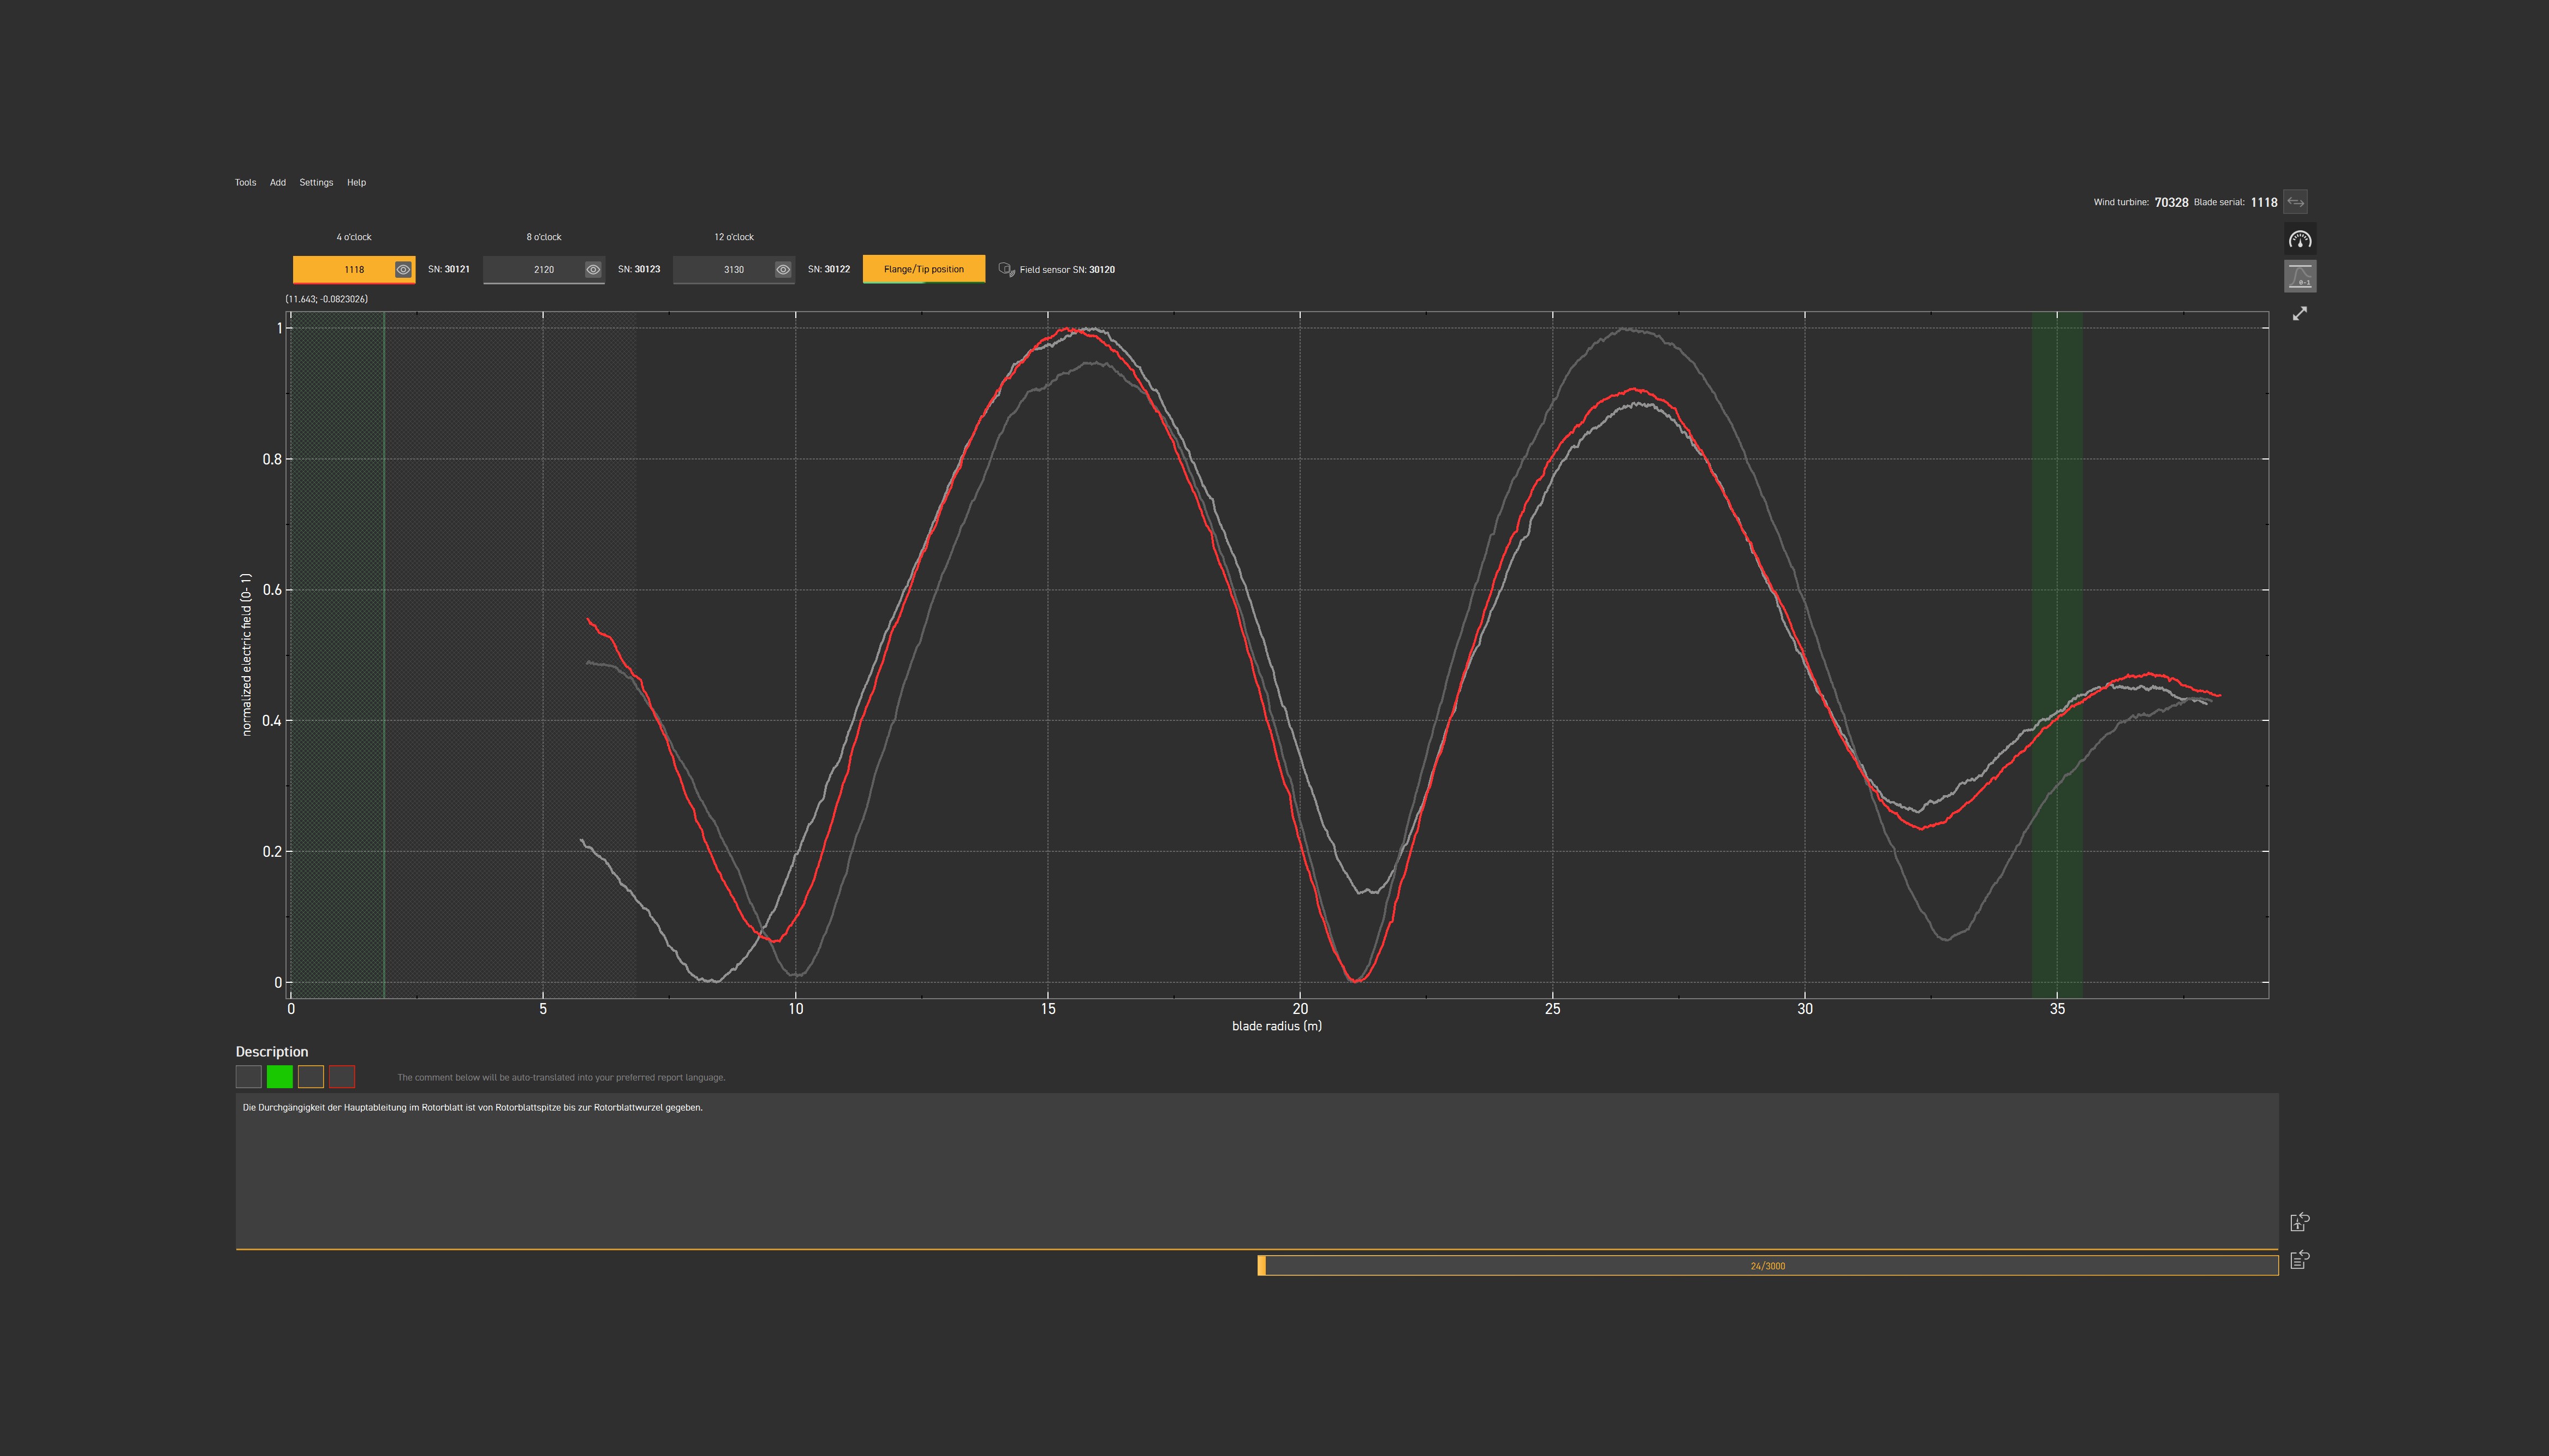Open the Tools menu

coord(245,182)
